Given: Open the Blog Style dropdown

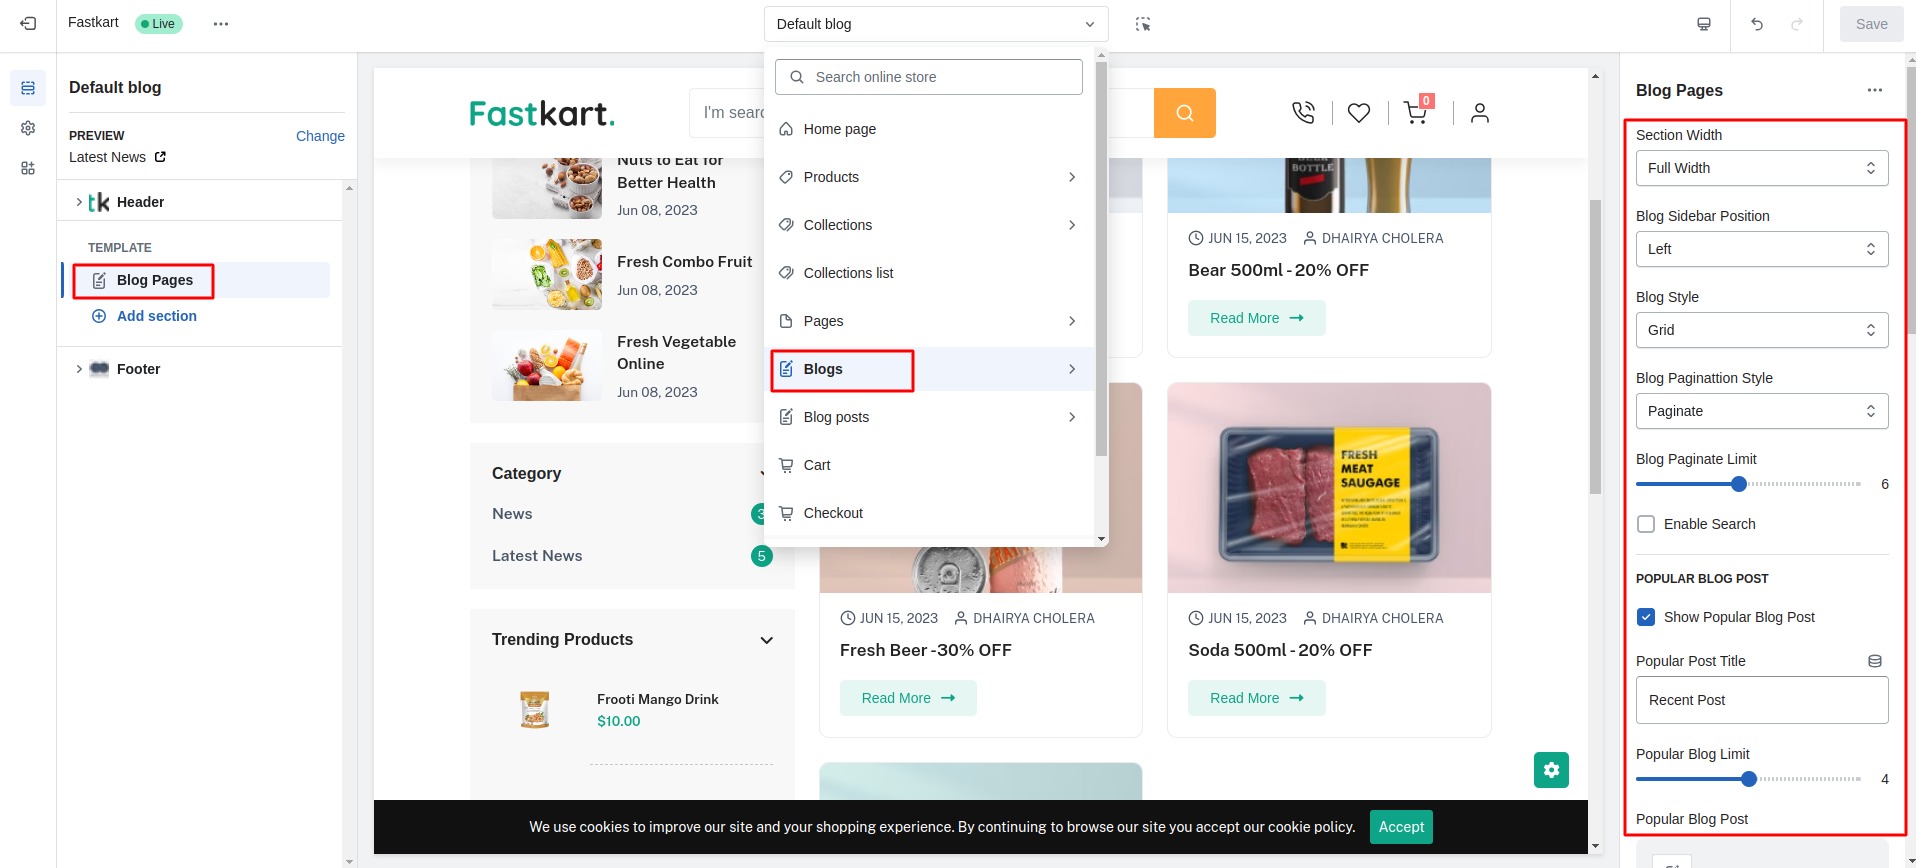Looking at the screenshot, I should coord(1761,330).
